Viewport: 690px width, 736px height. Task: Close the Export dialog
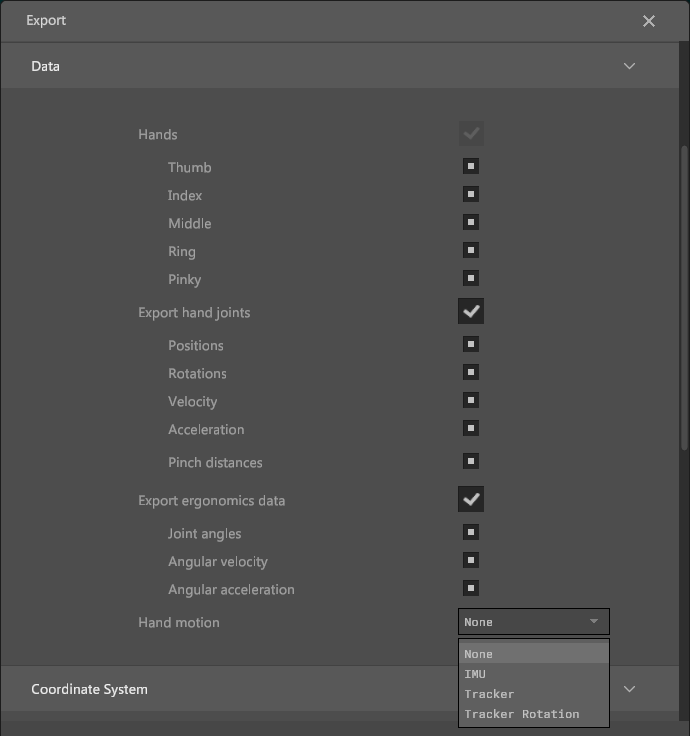pos(649,21)
